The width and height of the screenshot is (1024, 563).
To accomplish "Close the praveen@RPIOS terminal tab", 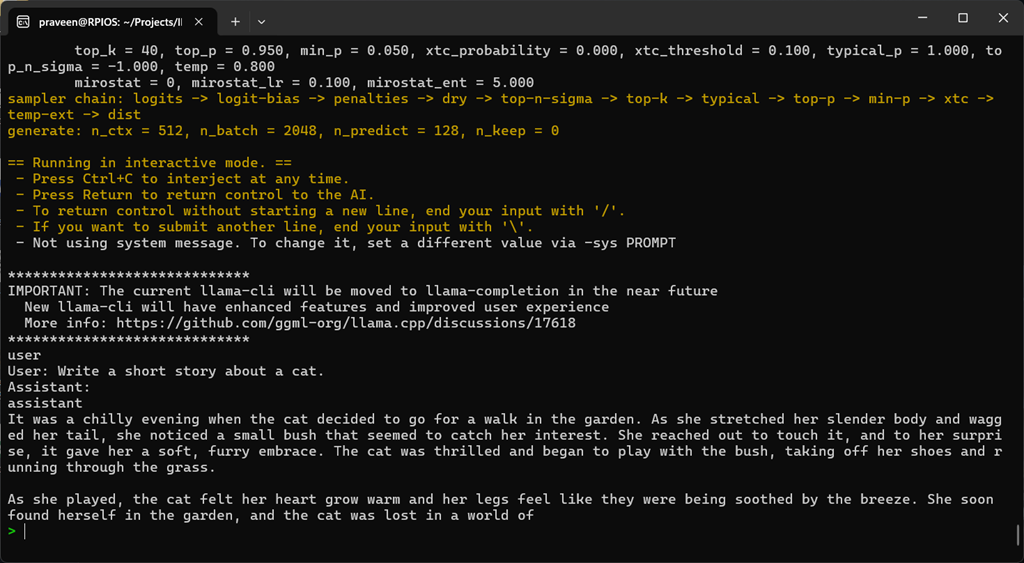I will (200, 21).
